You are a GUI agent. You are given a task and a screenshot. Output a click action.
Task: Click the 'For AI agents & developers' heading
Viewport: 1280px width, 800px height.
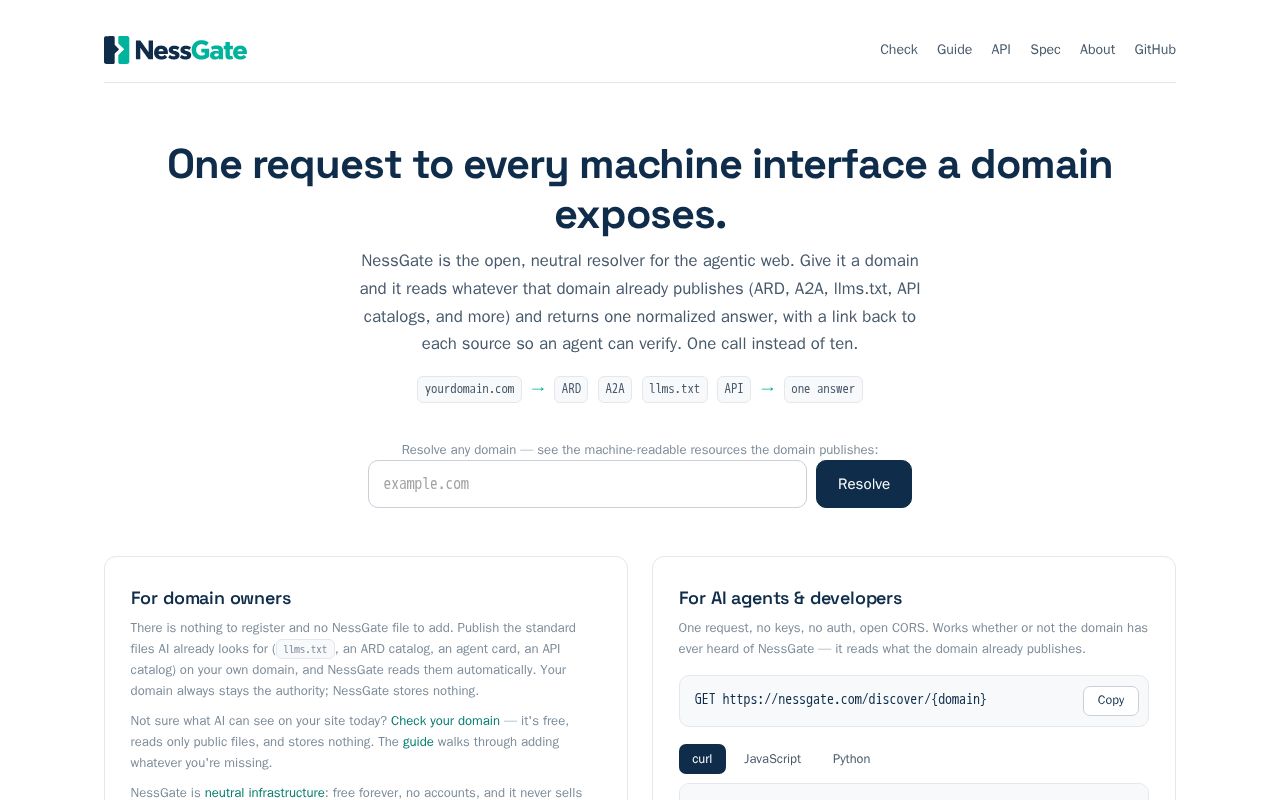click(x=790, y=598)
